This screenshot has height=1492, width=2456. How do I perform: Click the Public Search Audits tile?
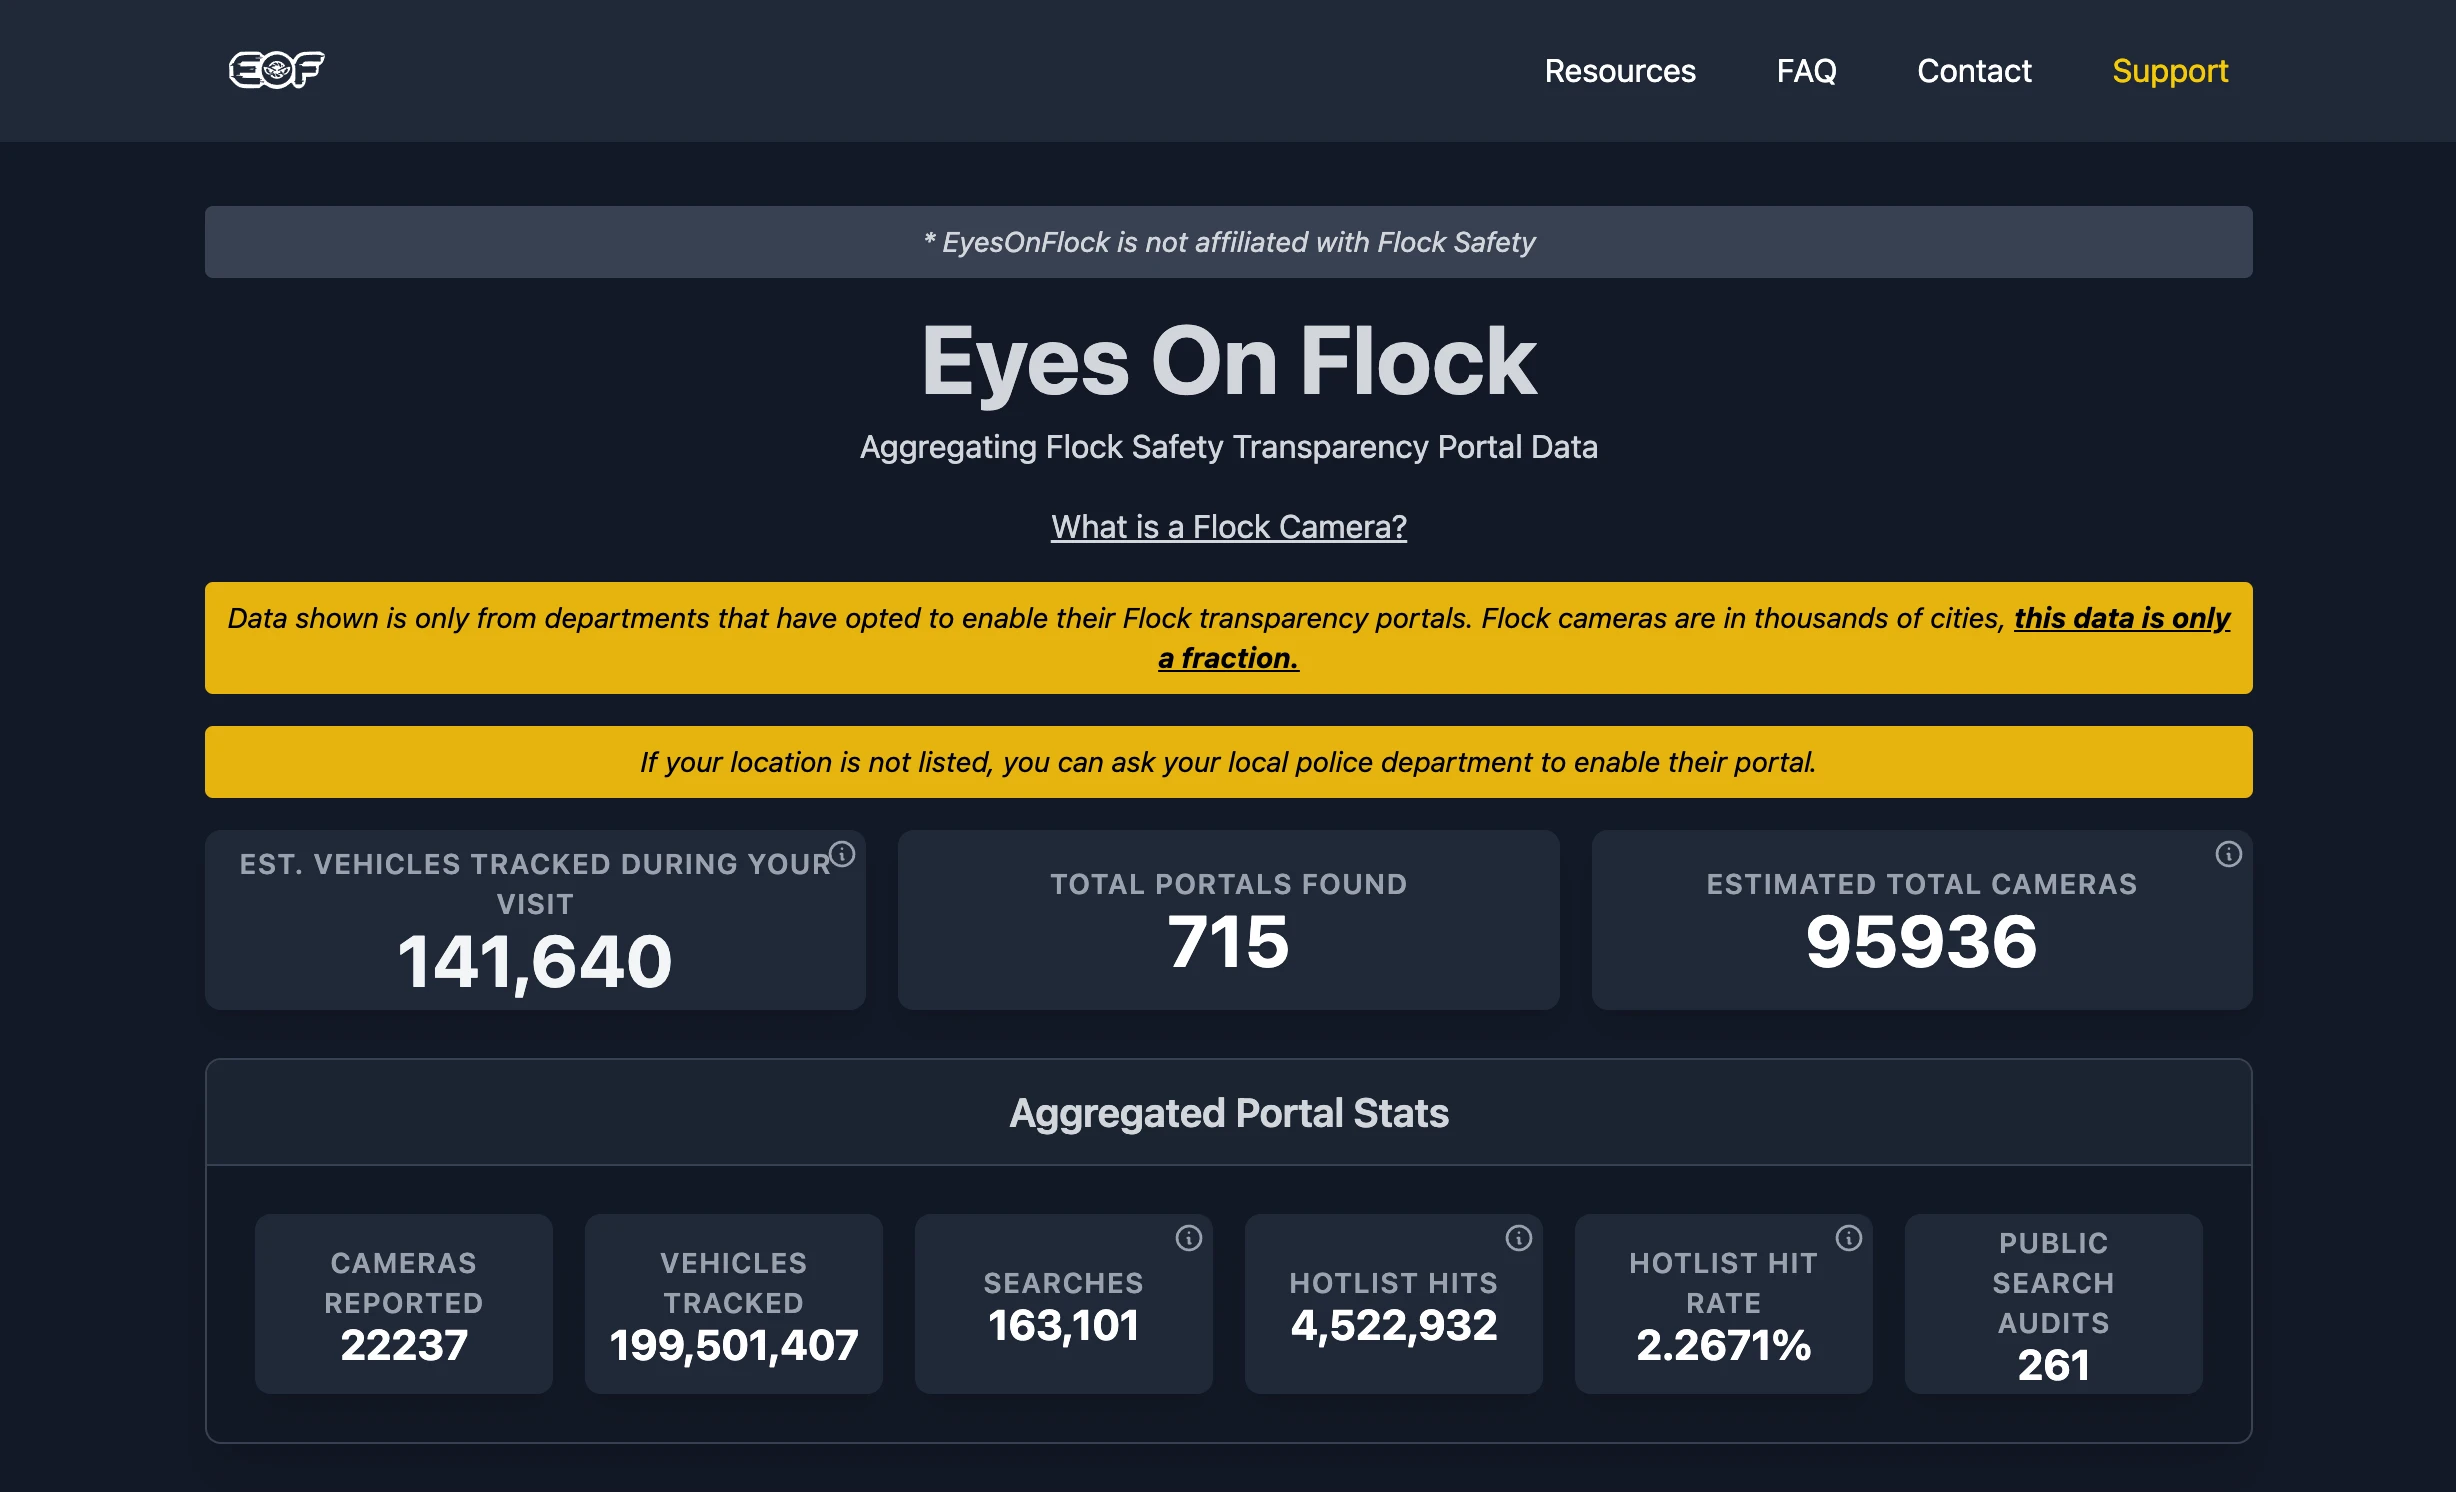point(2053,1304)
